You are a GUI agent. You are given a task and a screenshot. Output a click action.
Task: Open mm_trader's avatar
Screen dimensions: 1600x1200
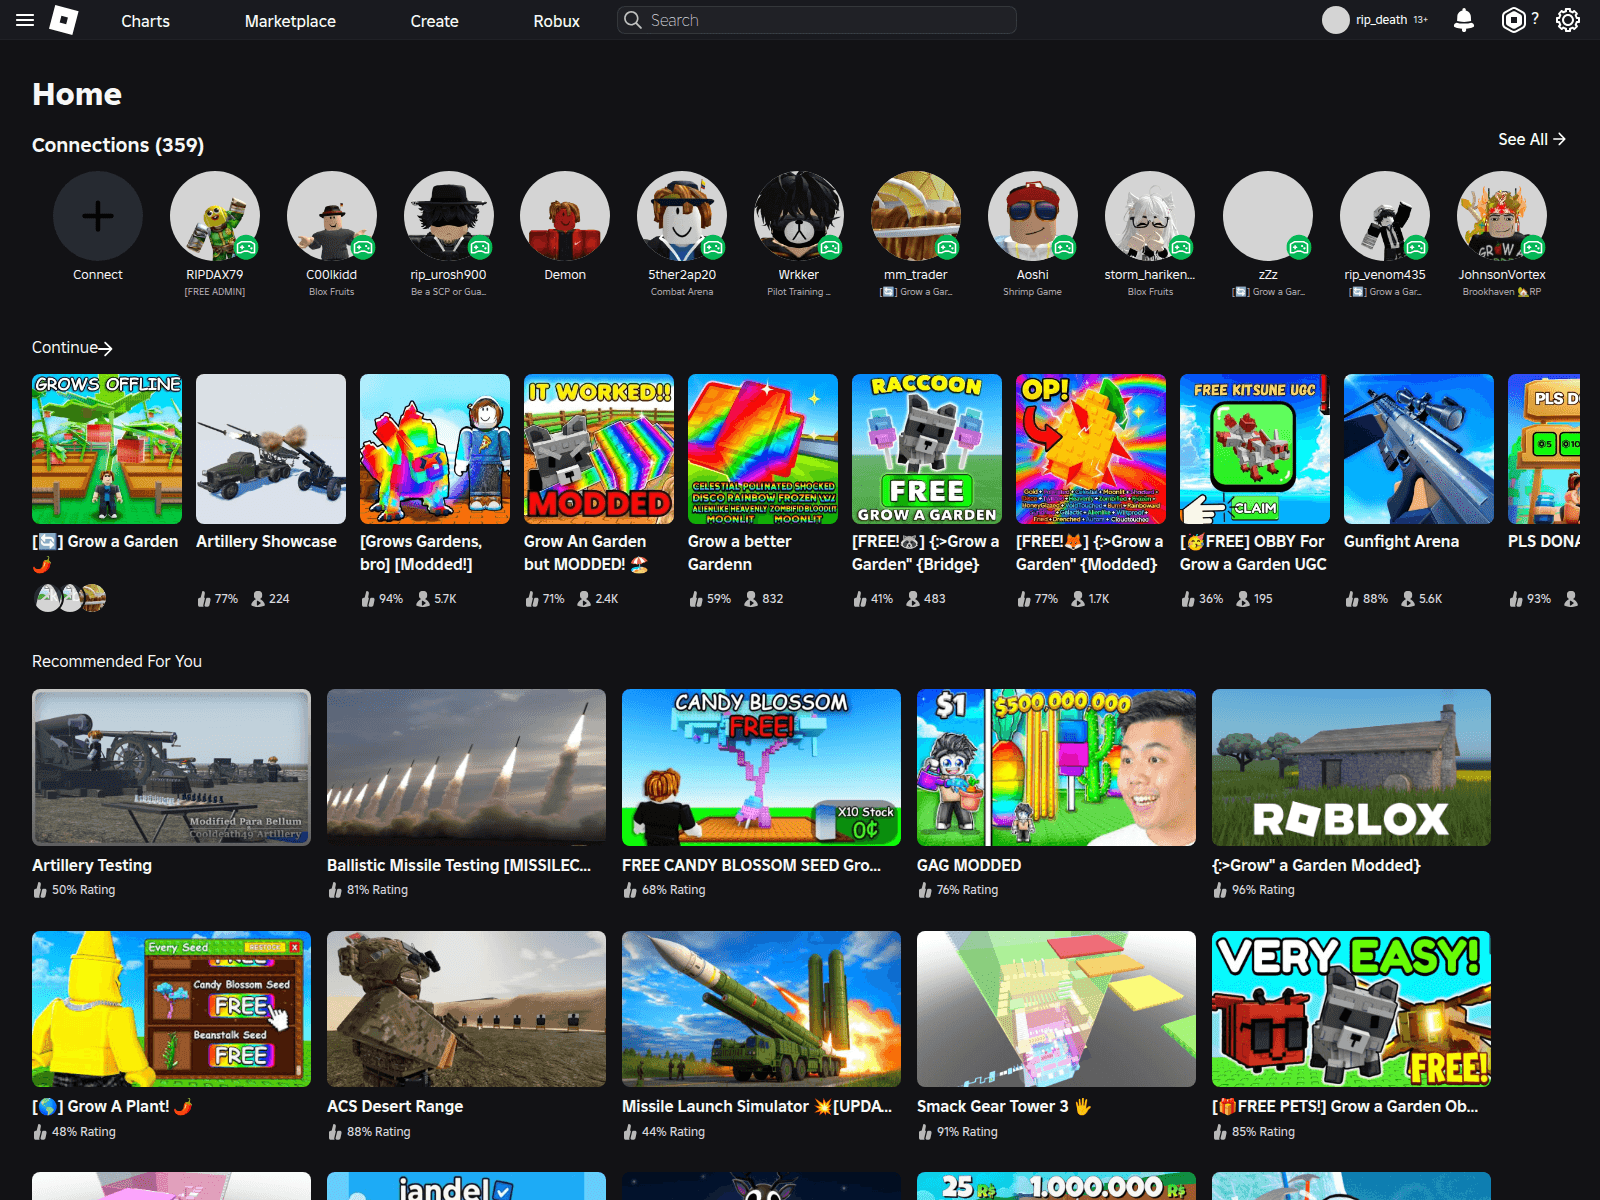[x=916, y=216]
